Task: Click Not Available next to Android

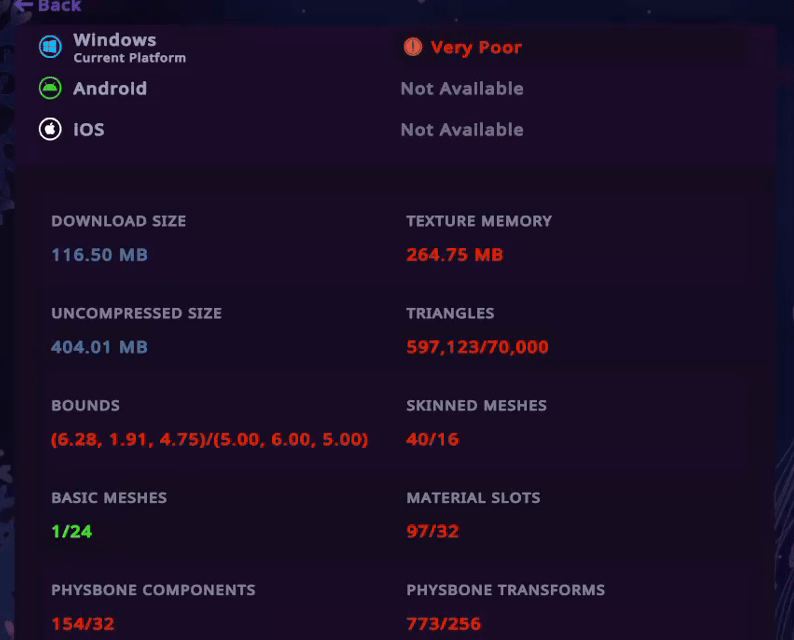Action: pyautogui.click(x=461, y=88)
